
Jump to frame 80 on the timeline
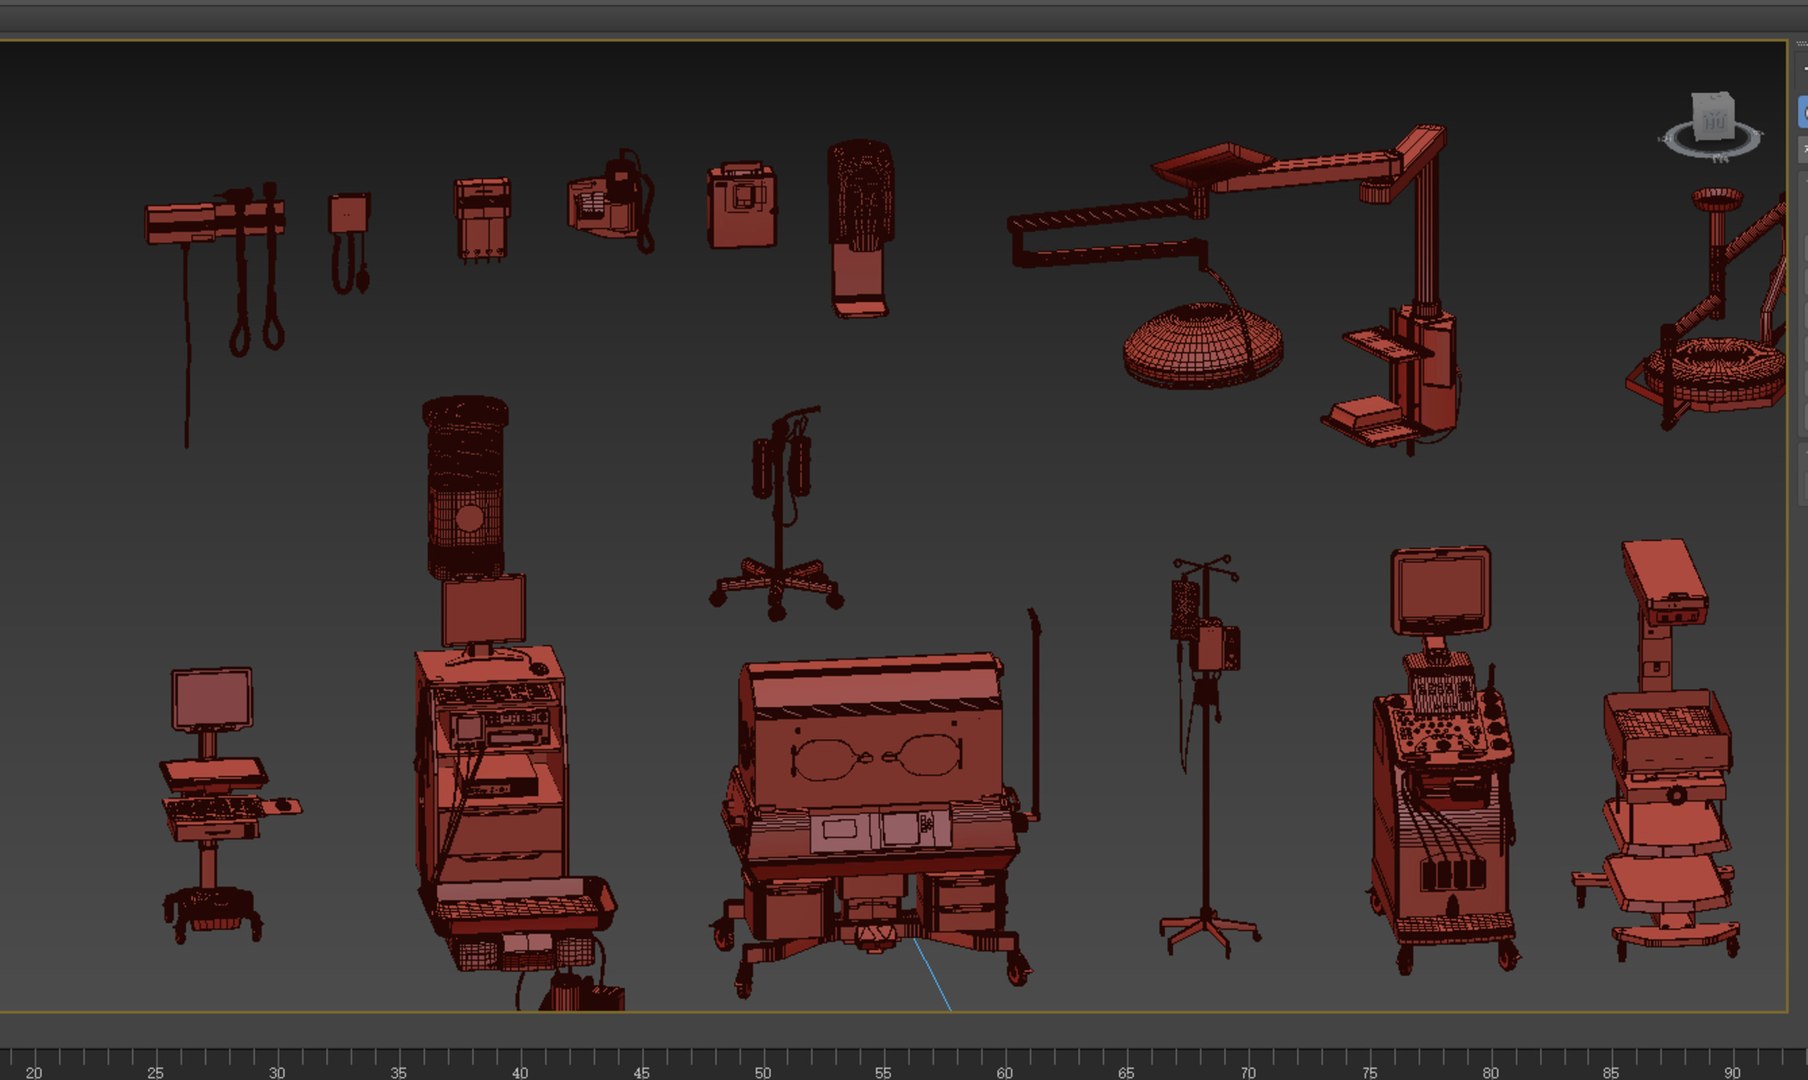(x=1491, y=1072)
